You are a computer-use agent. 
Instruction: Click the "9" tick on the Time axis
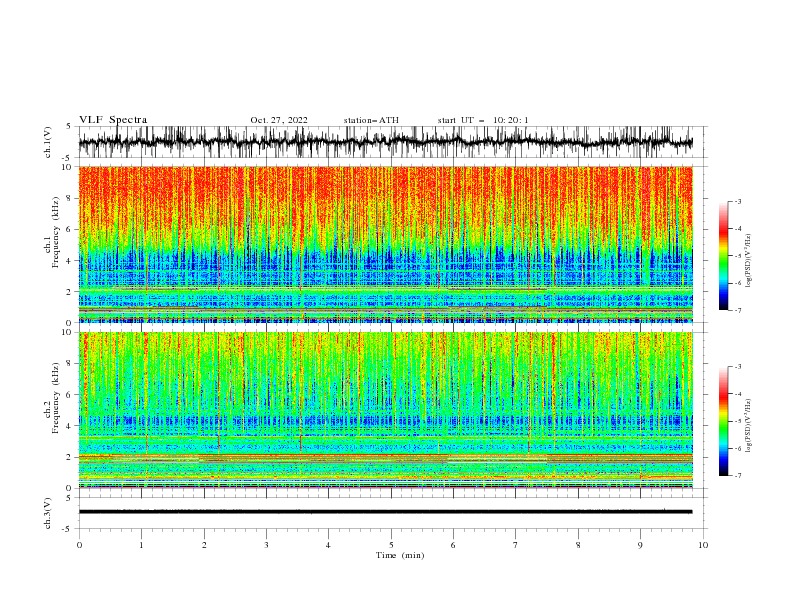tap(640, 545)
